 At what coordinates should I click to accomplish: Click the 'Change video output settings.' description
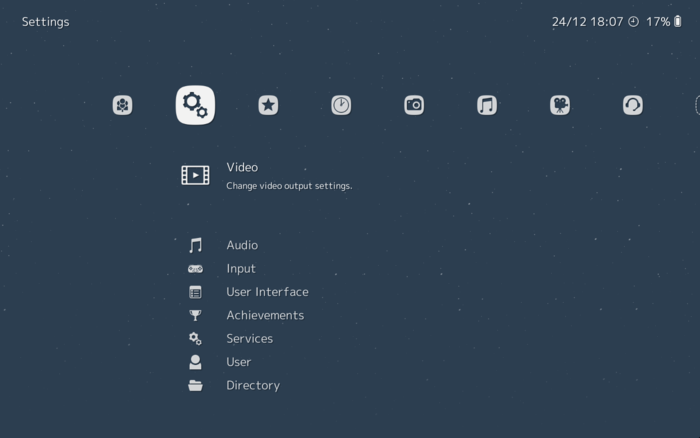point(289,186)
